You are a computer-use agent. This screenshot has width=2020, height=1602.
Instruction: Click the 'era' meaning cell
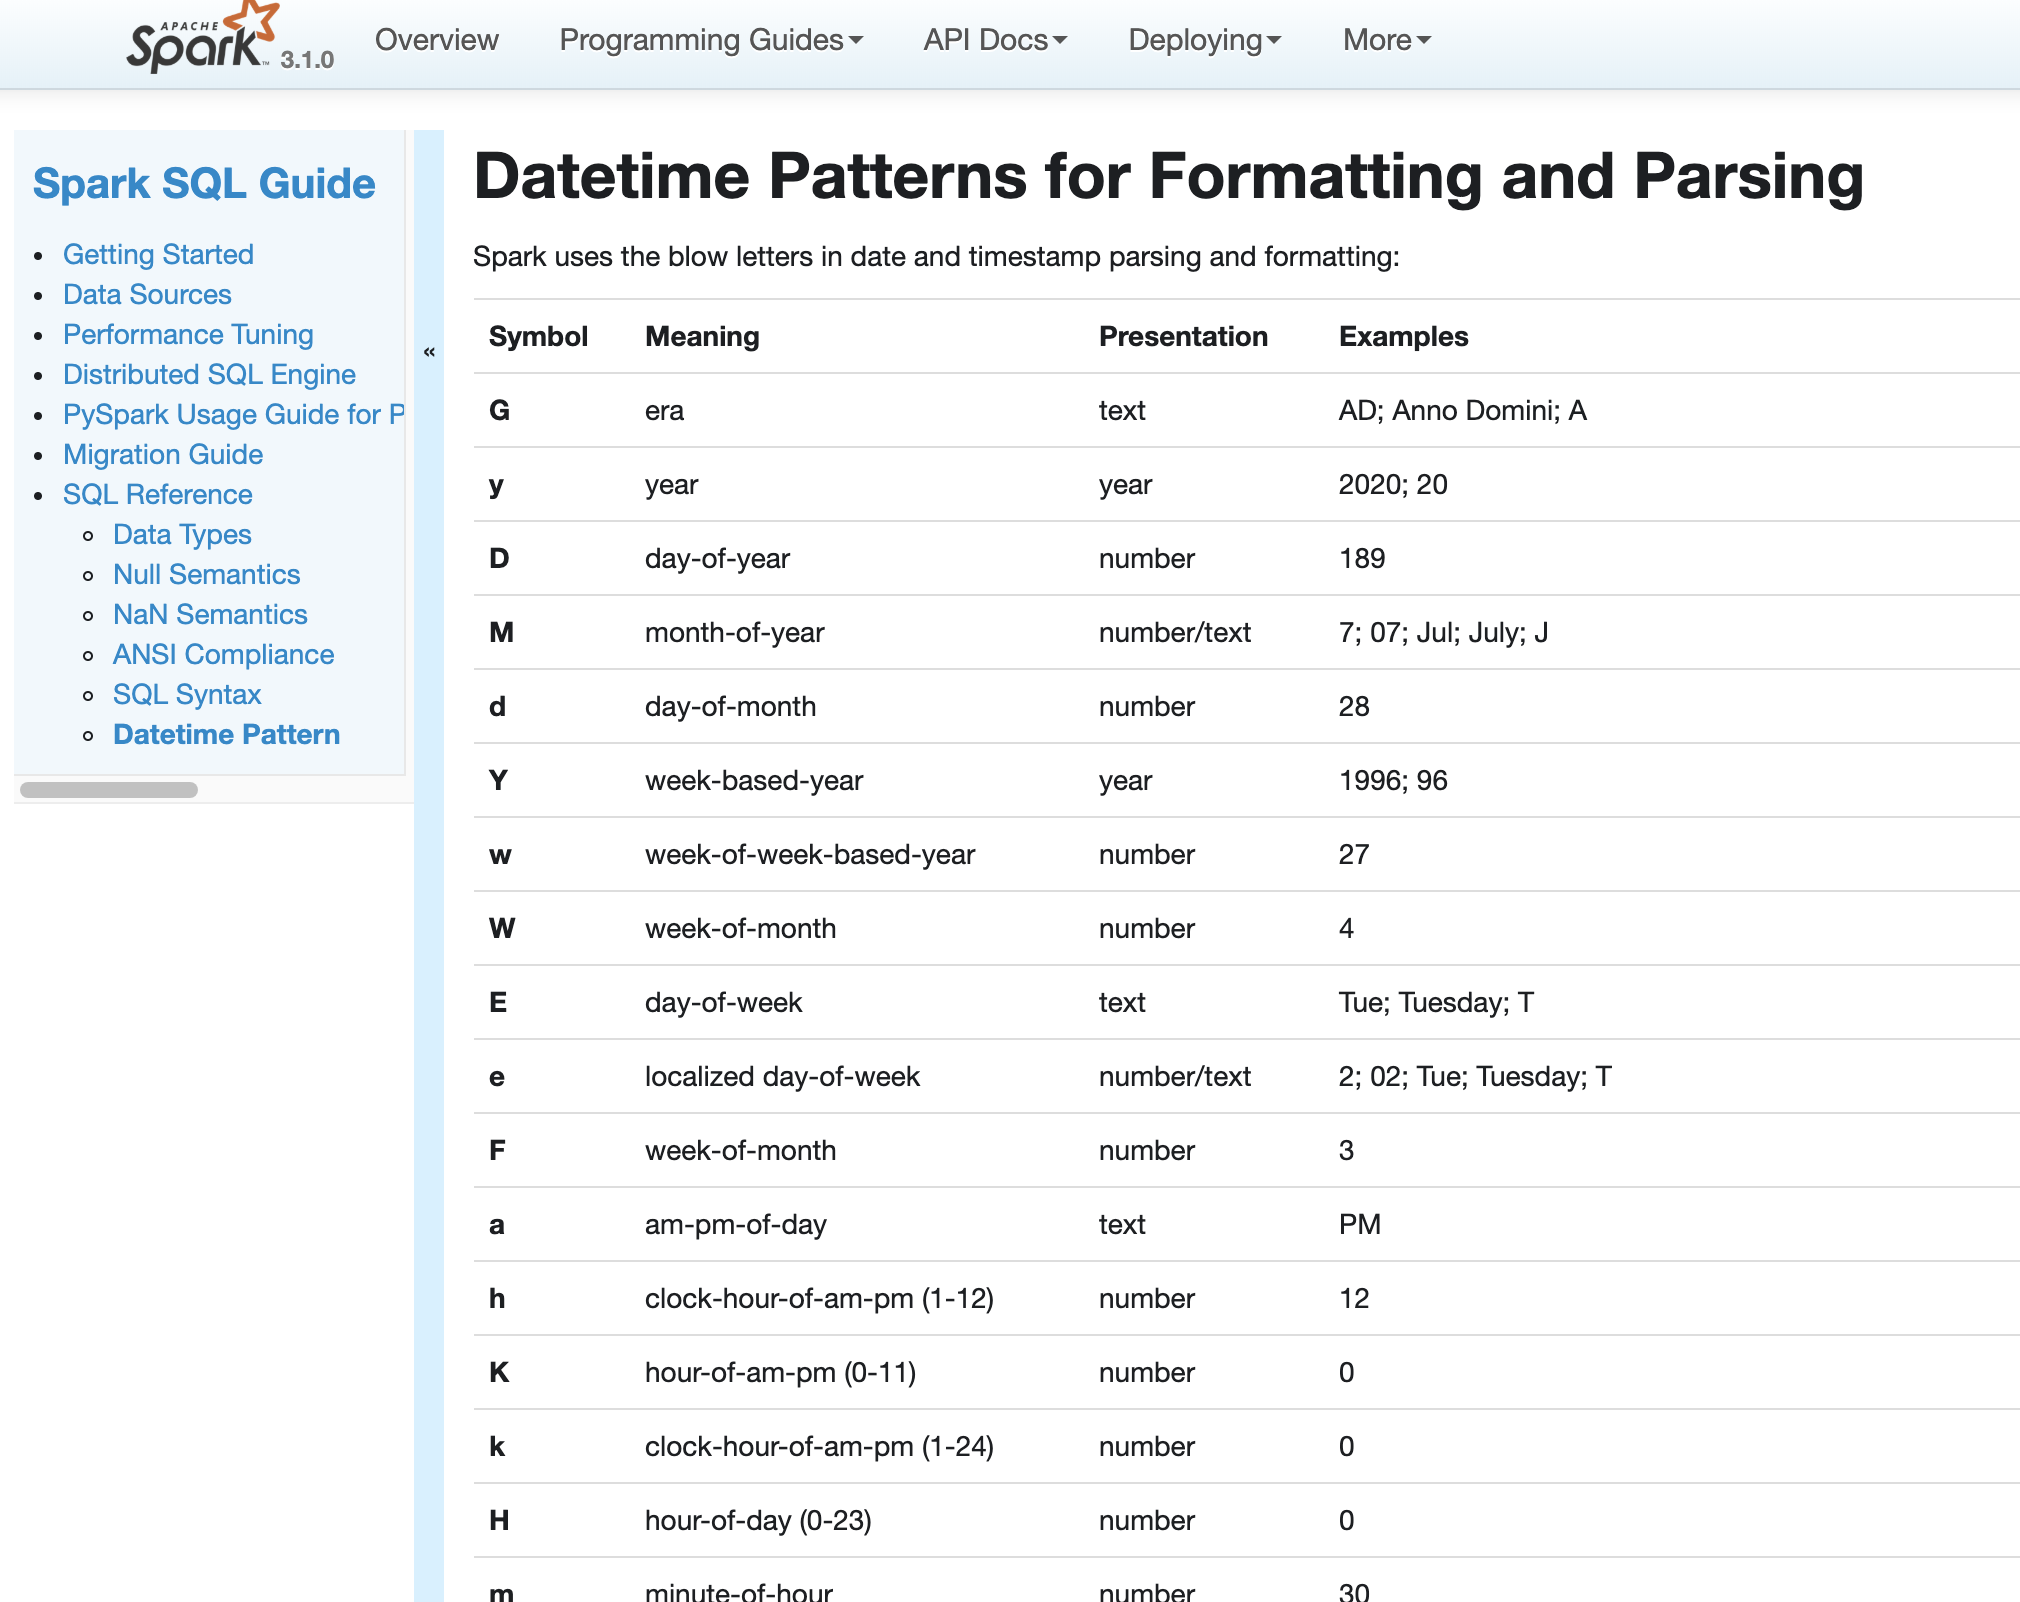pos(664,410)
